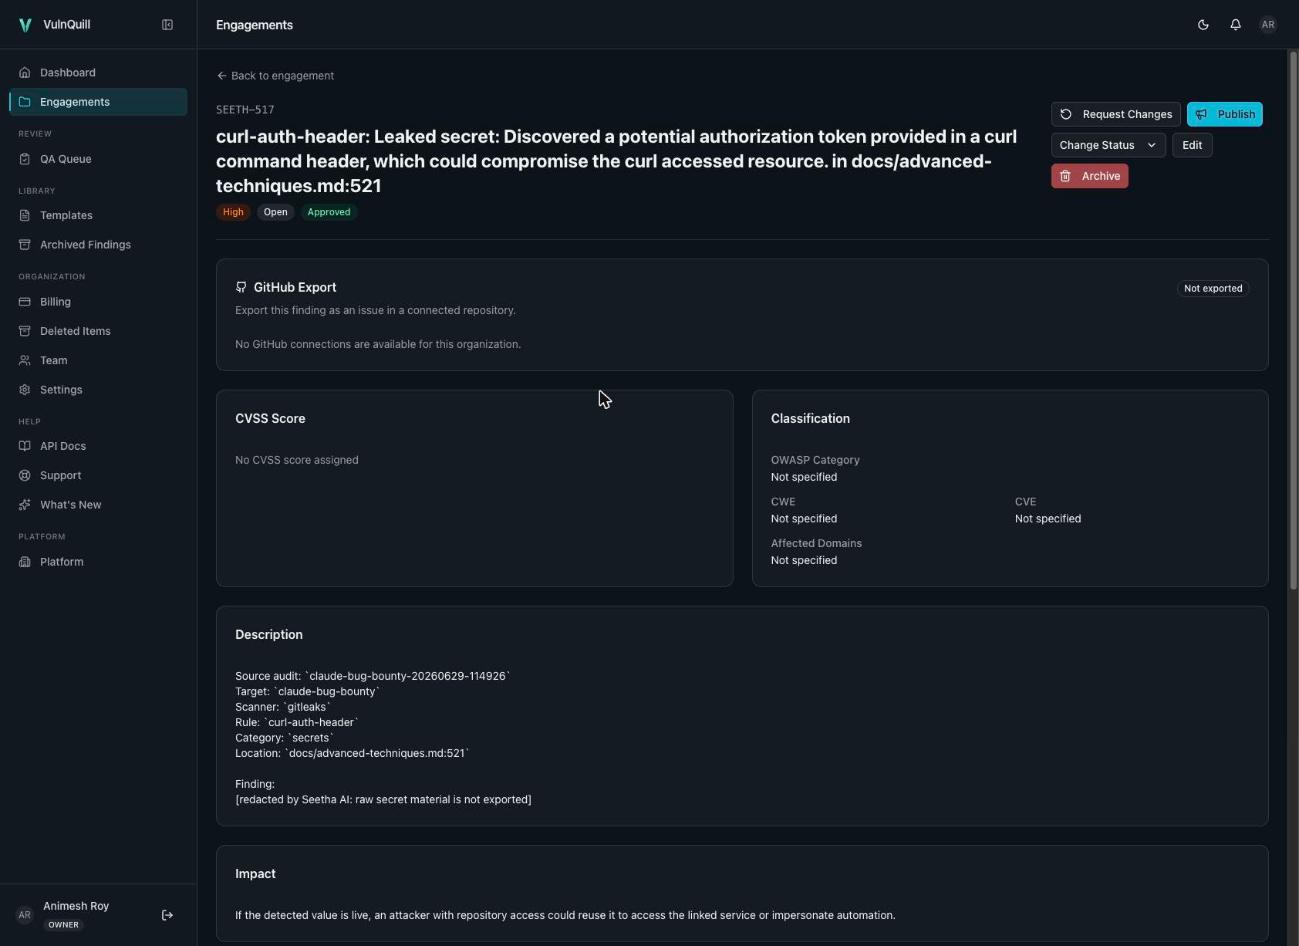Screen dimensions: 1299x946
Task: Click the Dashboard home icon
Action: click(25, 73)
